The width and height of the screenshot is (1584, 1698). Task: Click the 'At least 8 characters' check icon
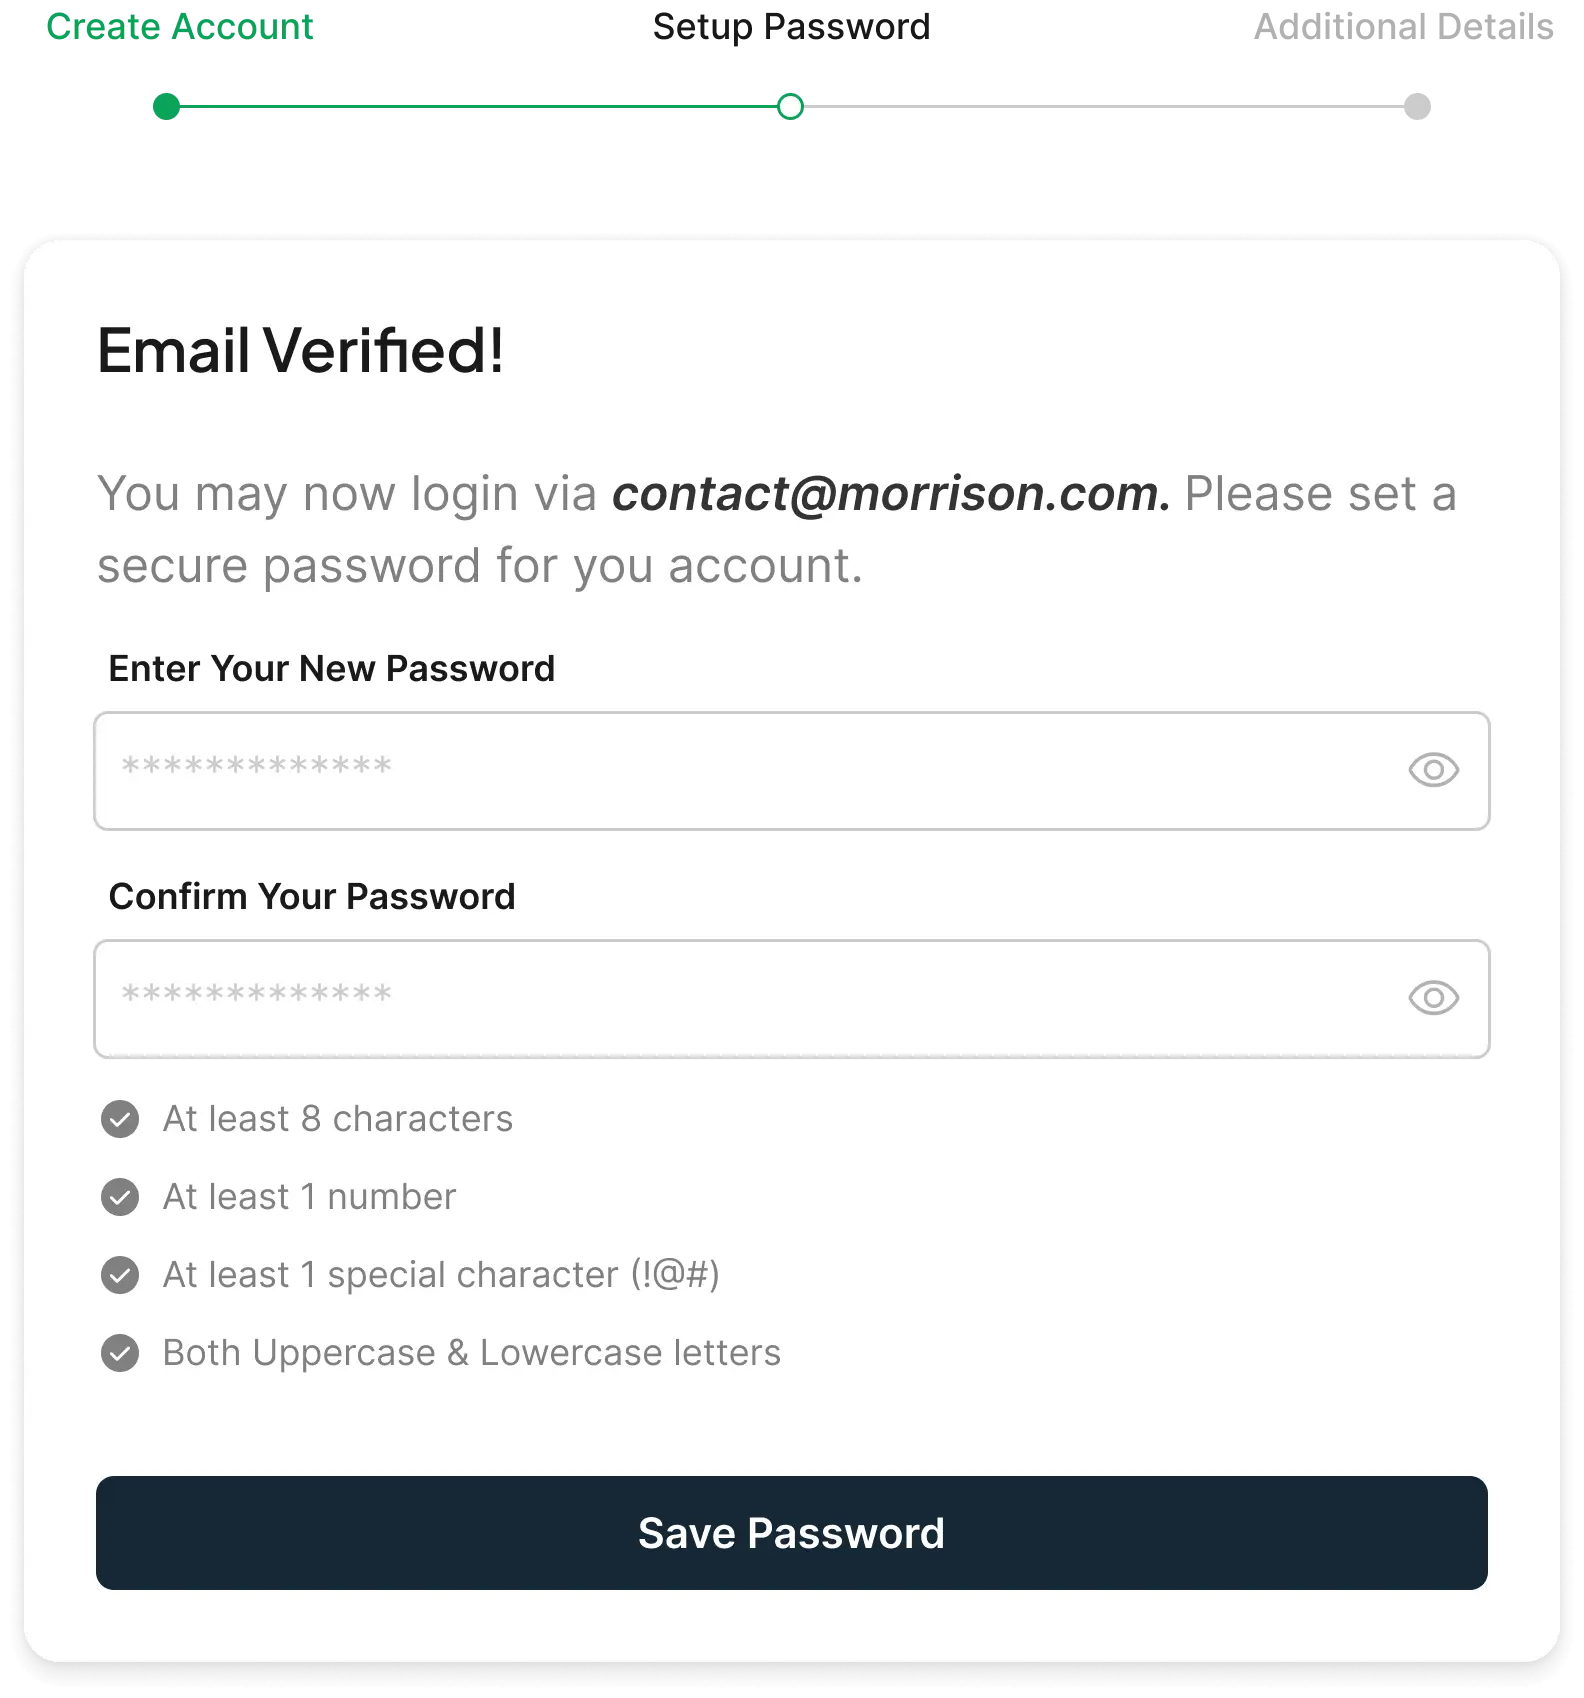[120, 1119]
